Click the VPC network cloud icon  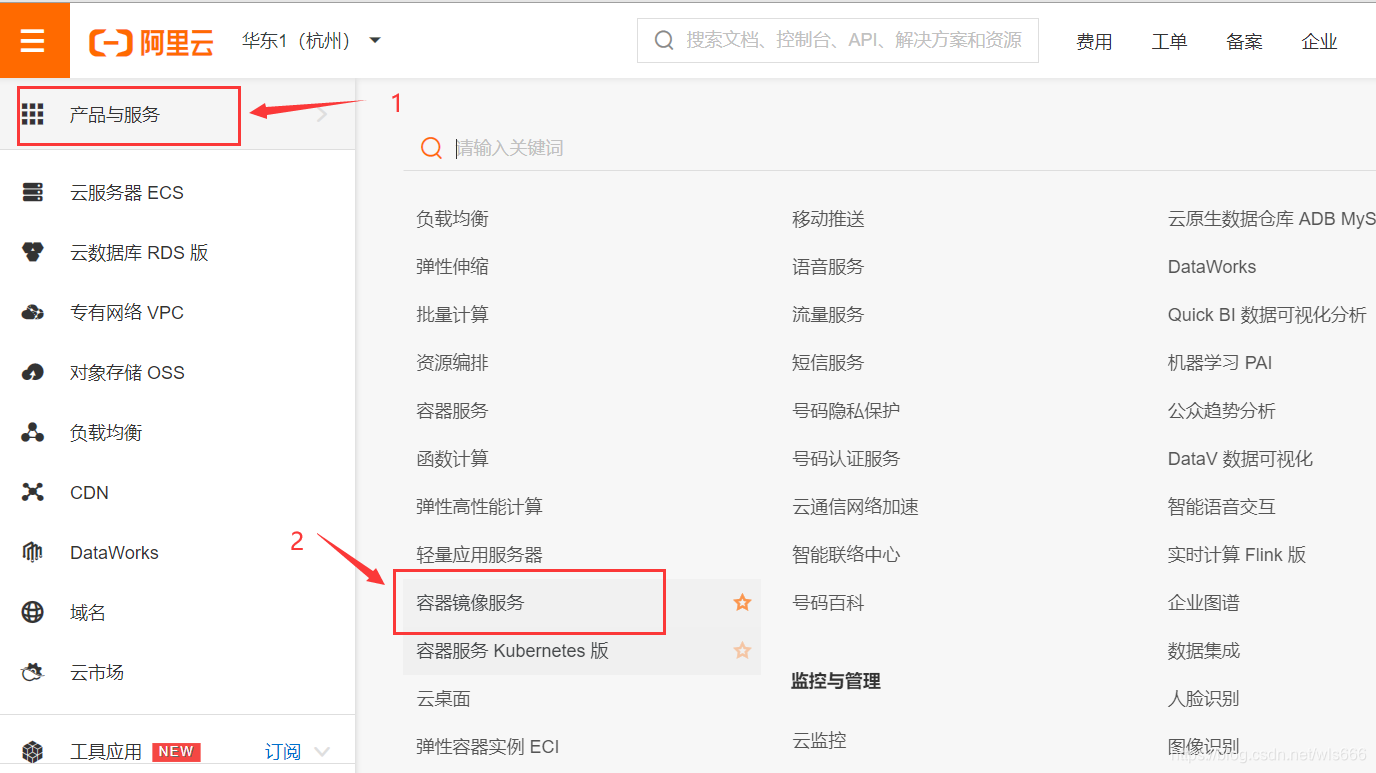[33, 313]
